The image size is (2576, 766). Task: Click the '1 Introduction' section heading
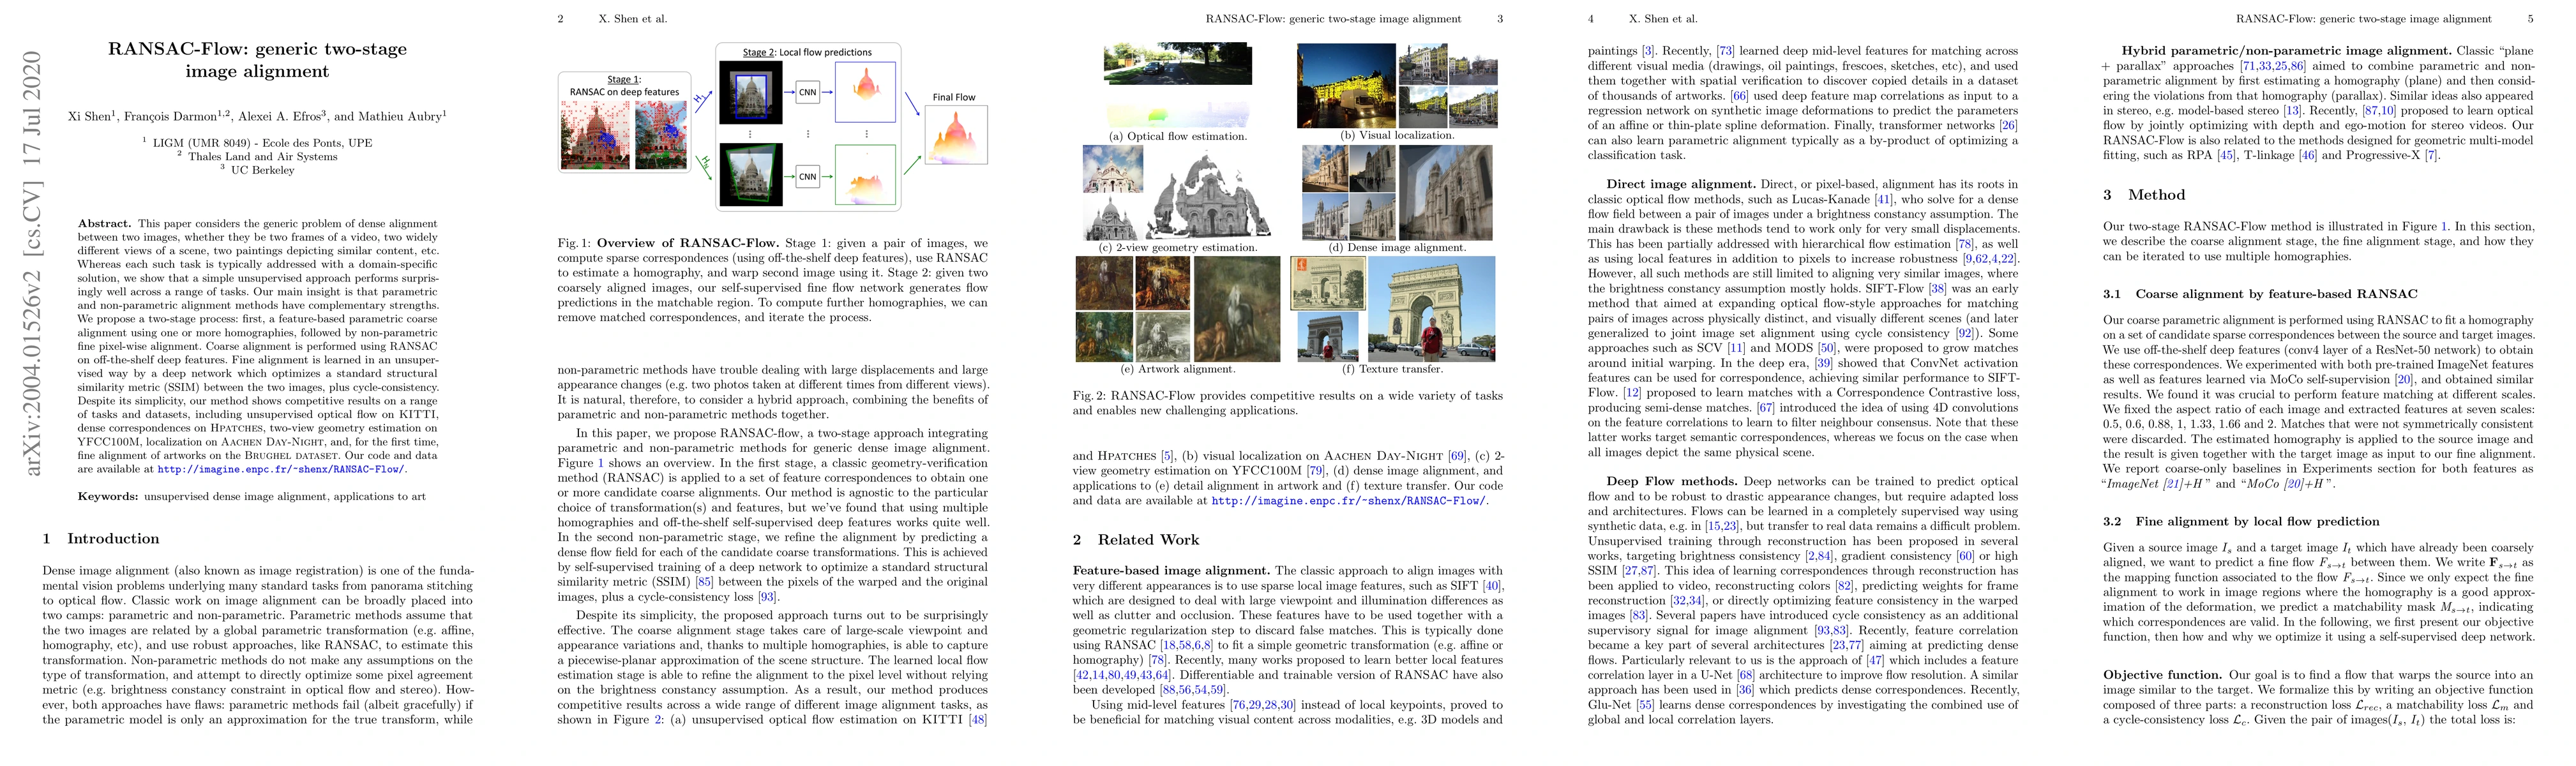click(x=101, y=539)
